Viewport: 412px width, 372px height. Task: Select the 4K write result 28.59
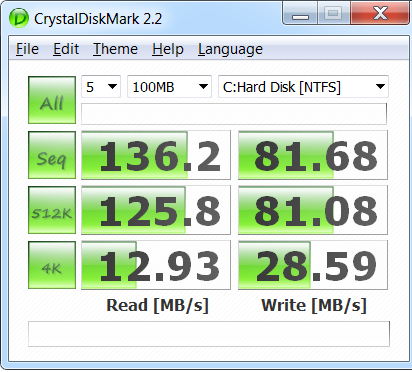[313, 265]
